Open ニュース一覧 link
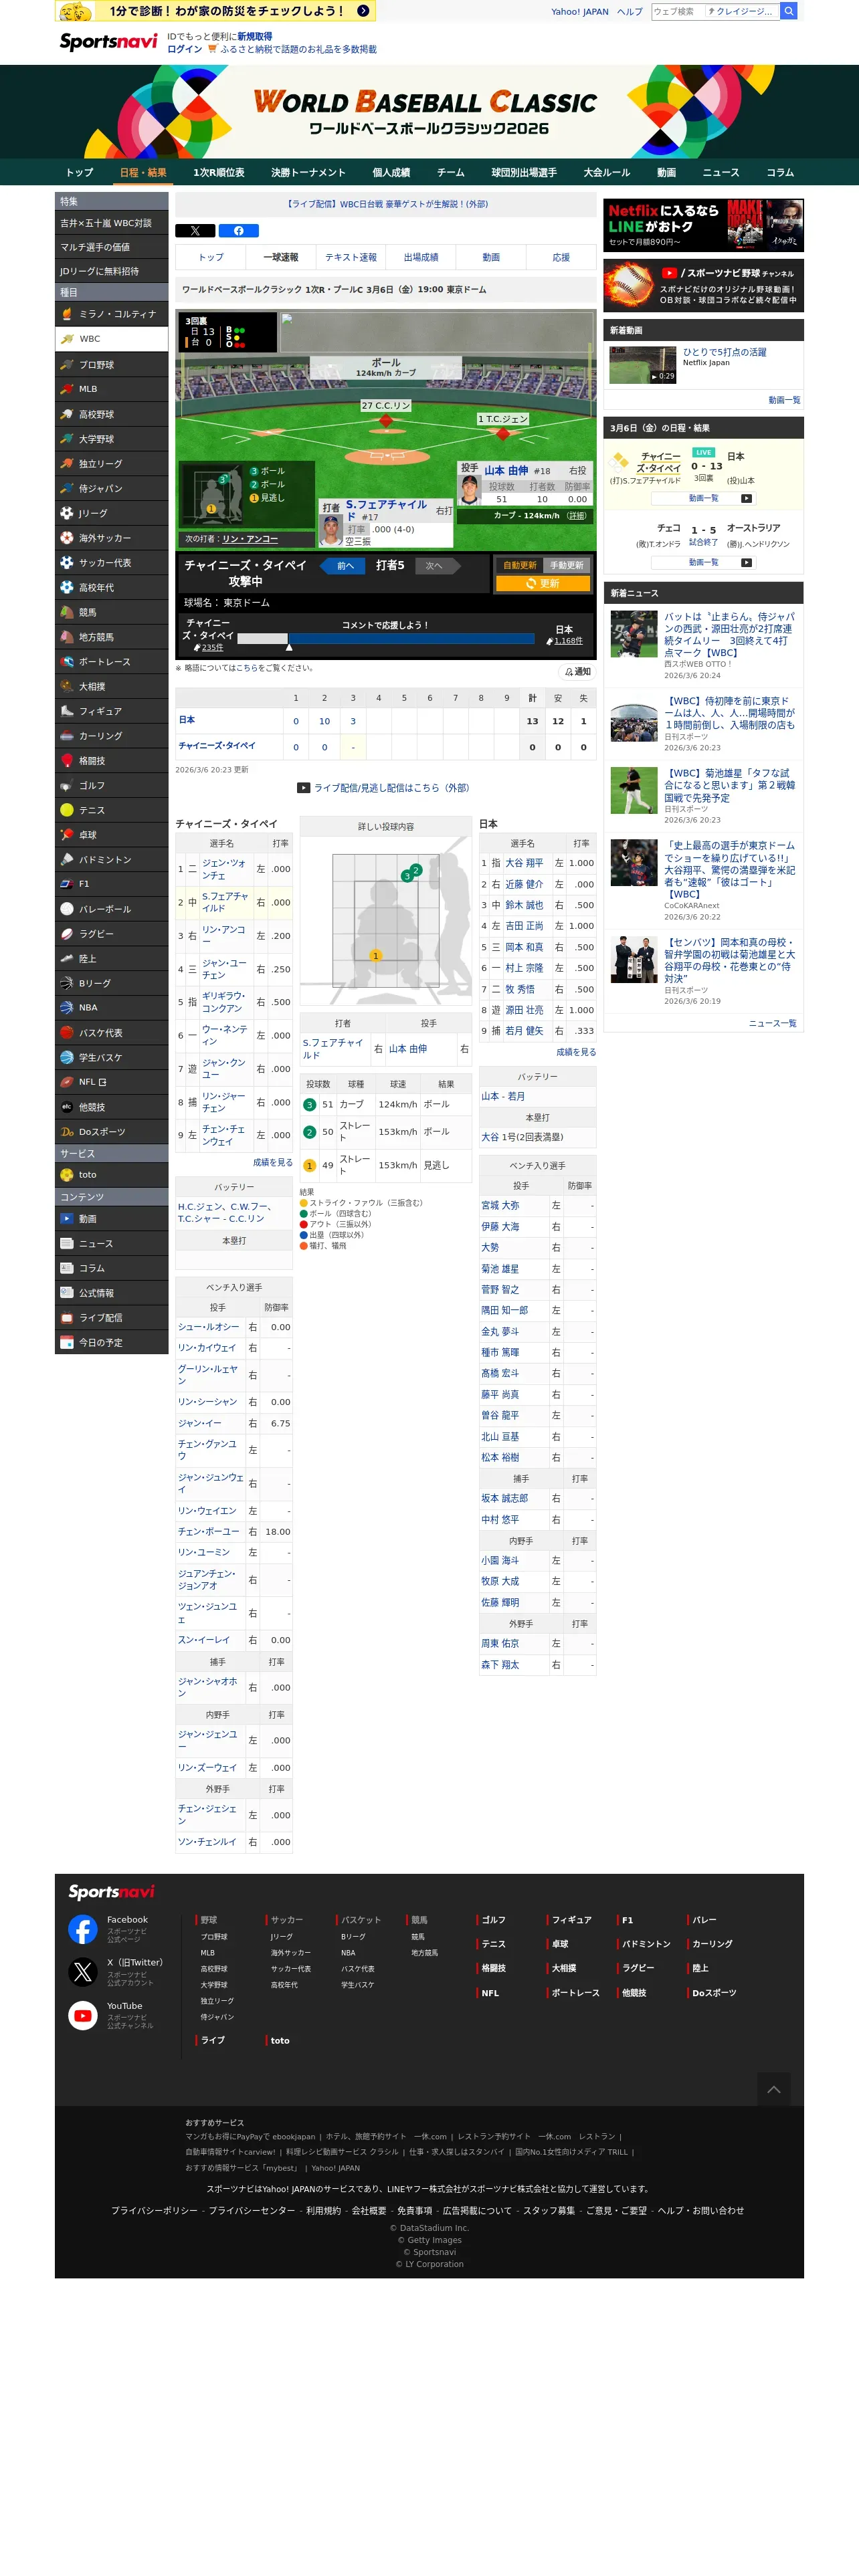This screenshot has width=859, height=2576. 773,1023
